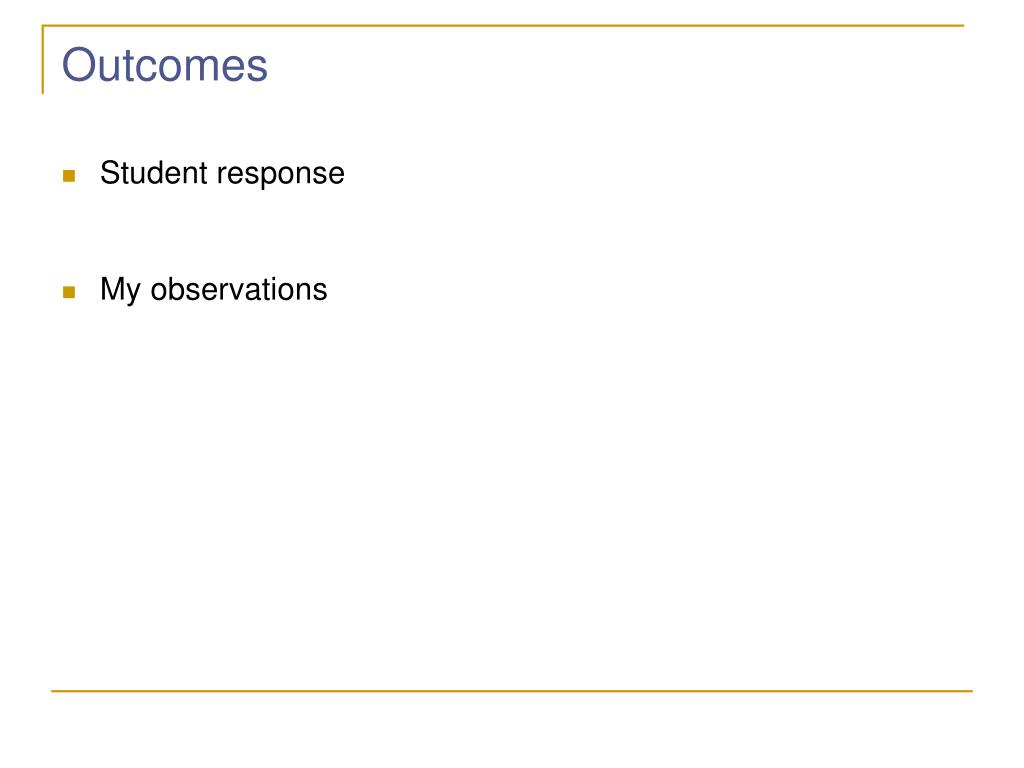The height and width of the screenshot is (768, 1024).
Task: Click the Outcomes slide title
Action: pyautogui.click(x=165, y=66)
